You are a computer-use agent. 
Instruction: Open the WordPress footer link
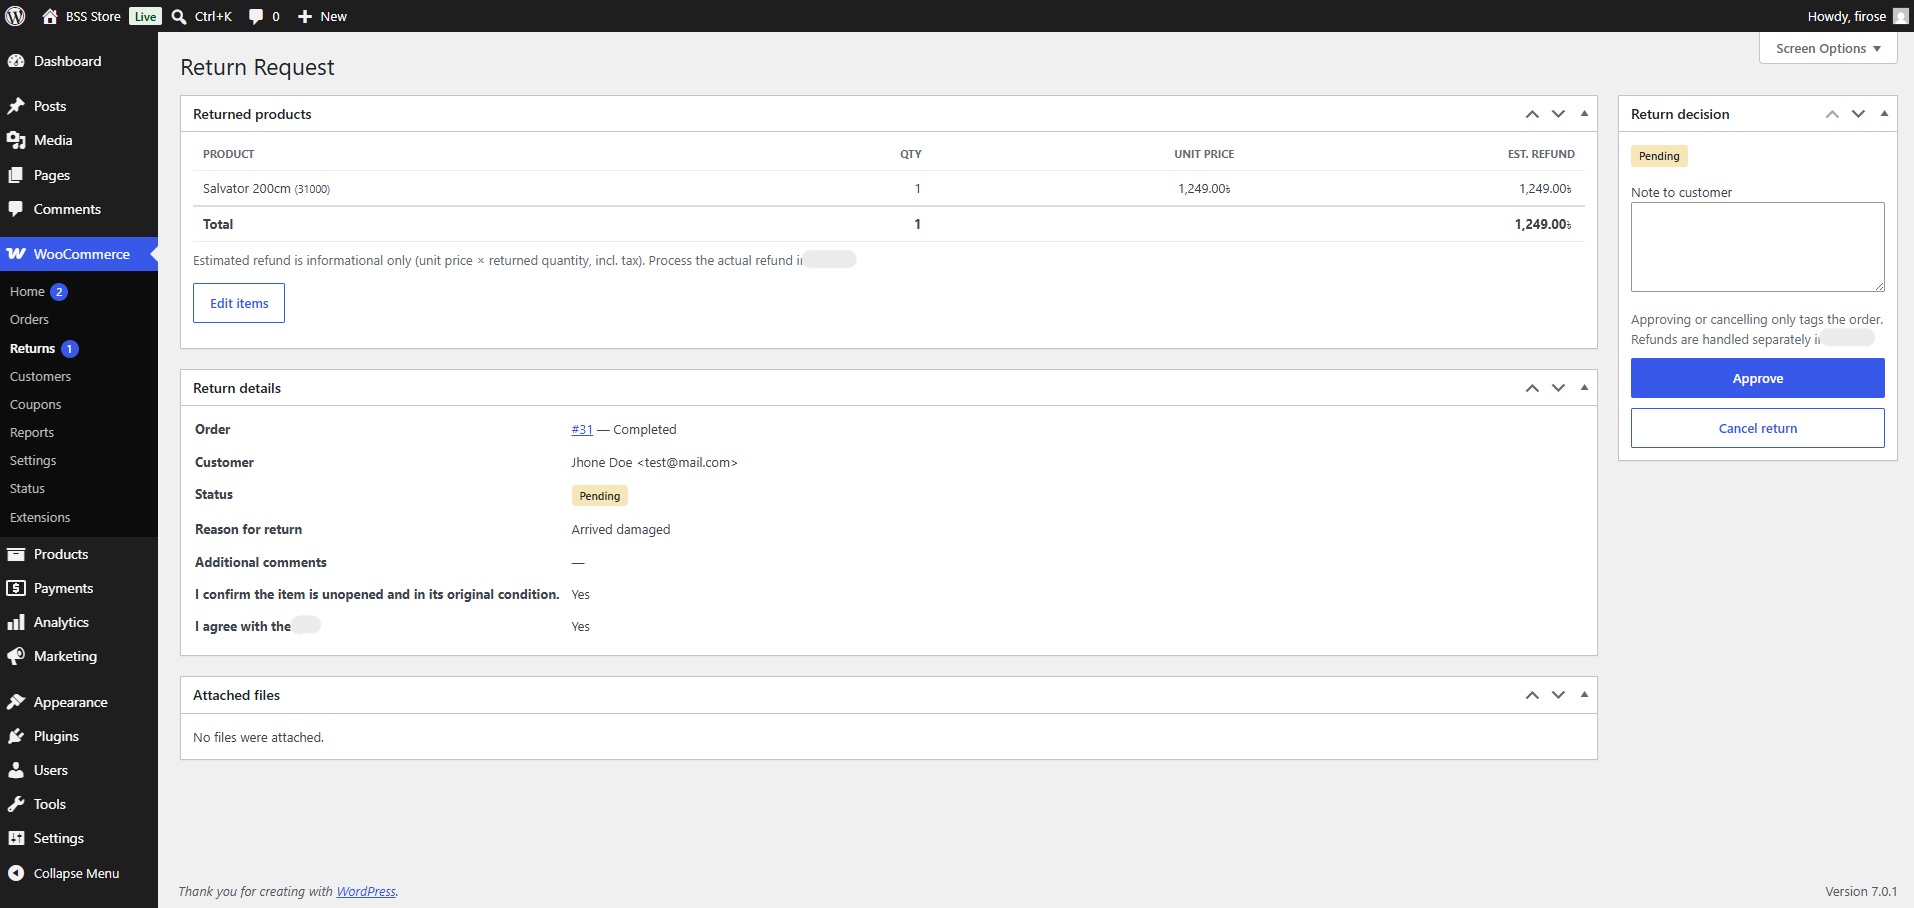click(366, 892)
